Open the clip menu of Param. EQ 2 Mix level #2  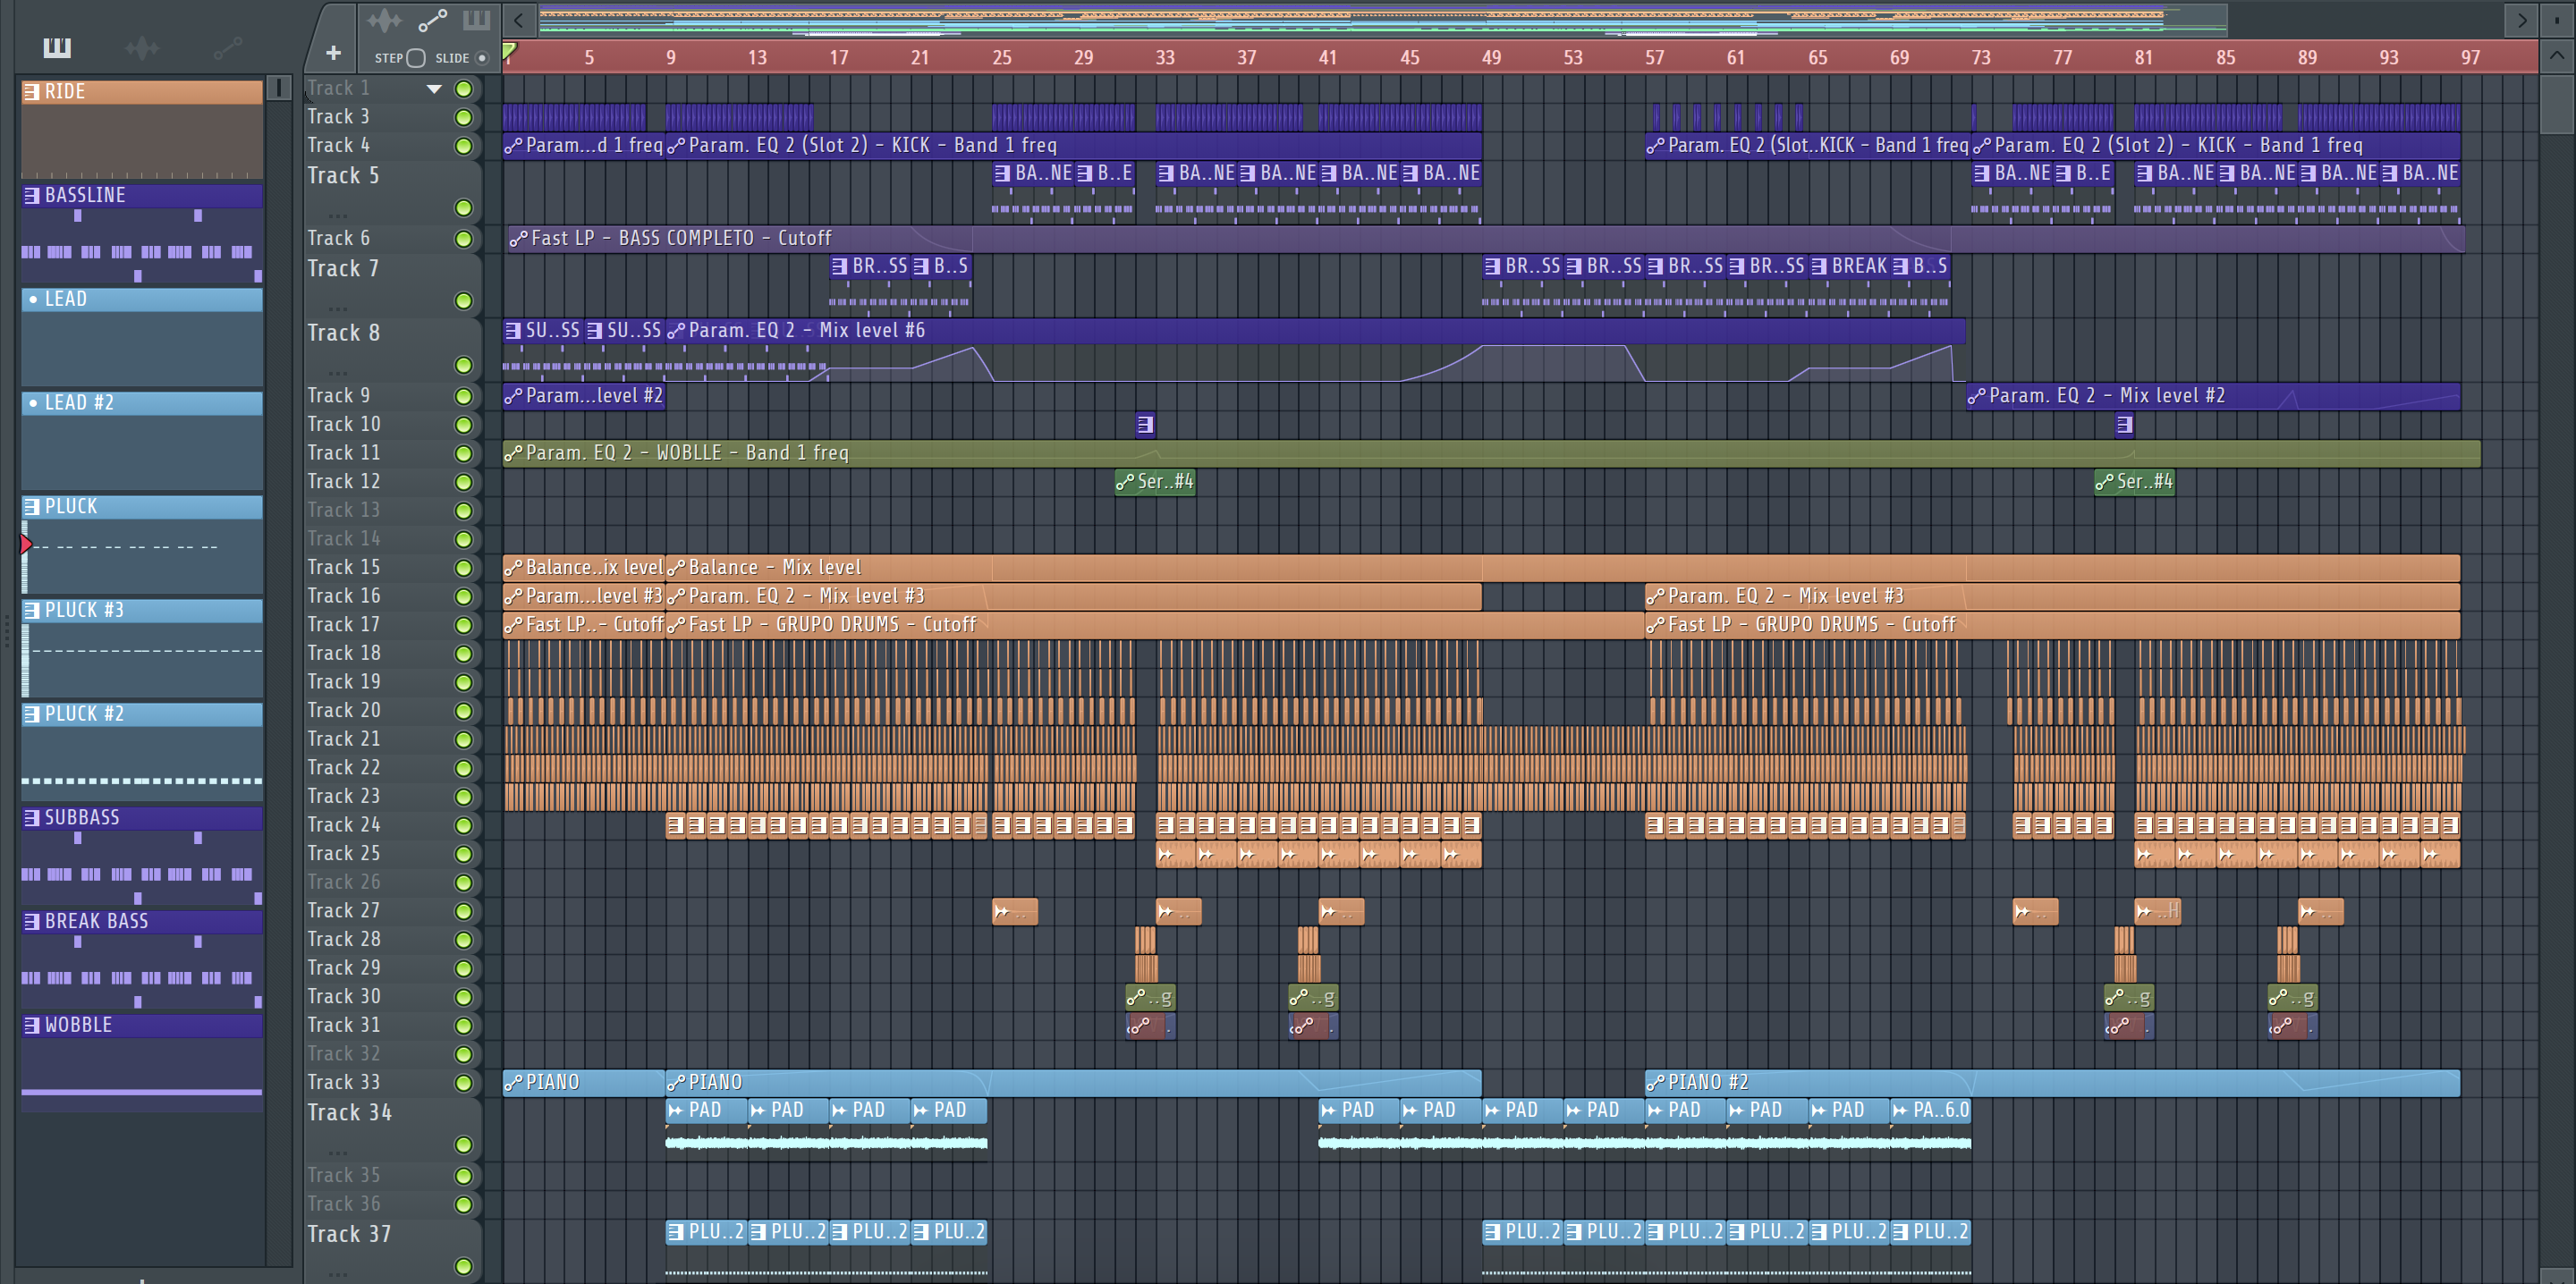(1977, 396)
